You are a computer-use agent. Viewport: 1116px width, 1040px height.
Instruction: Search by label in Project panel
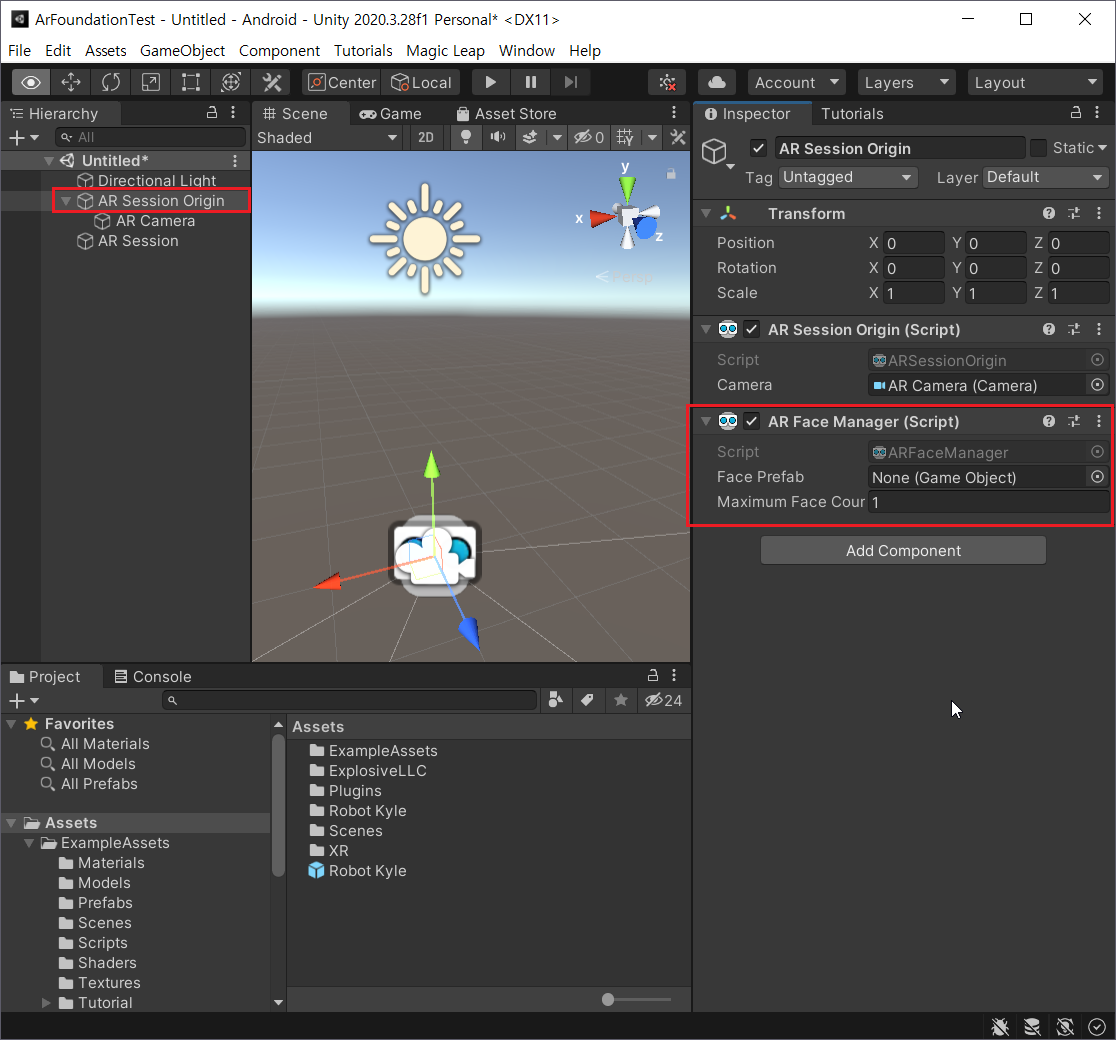tap(587, 700)
